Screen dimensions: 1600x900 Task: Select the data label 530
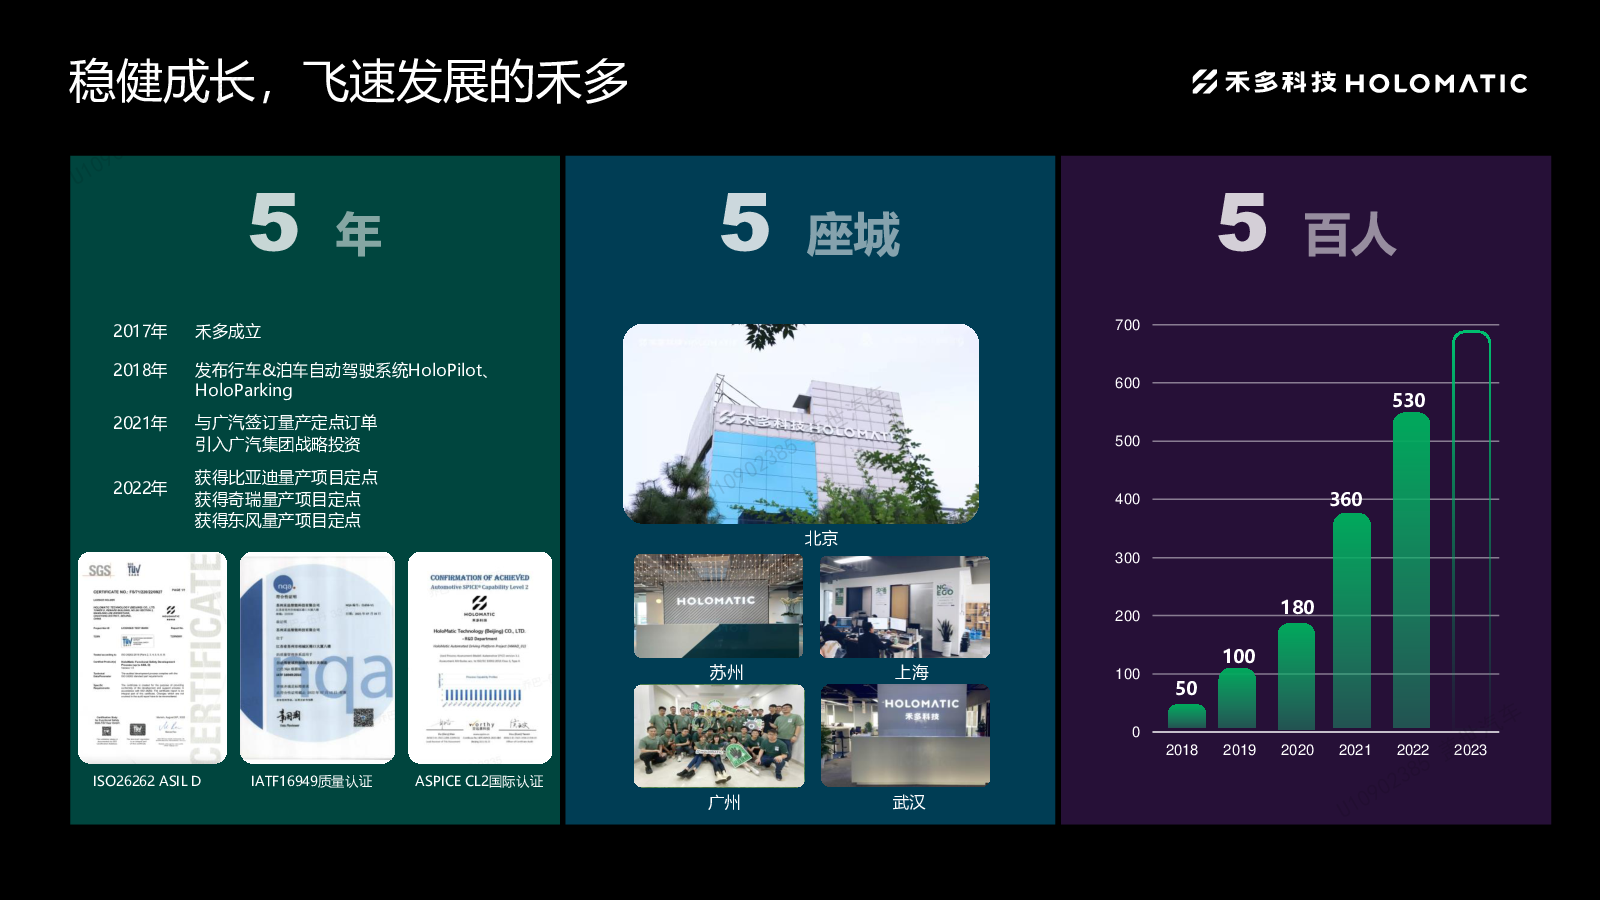[x=1409, y=400]
